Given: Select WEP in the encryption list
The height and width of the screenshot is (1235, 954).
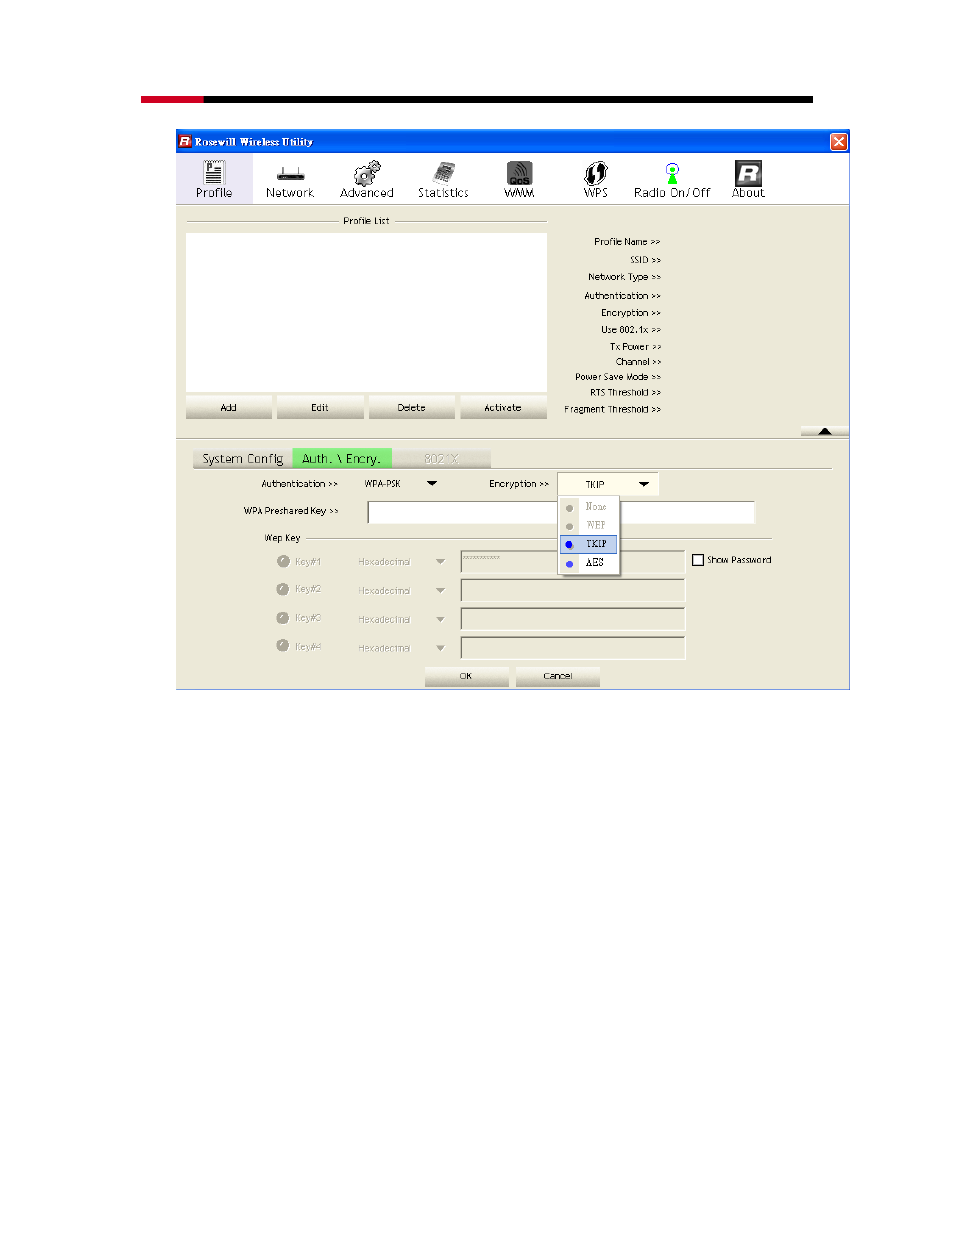Looking at the screenshot, I should click(x=590, y=525).
